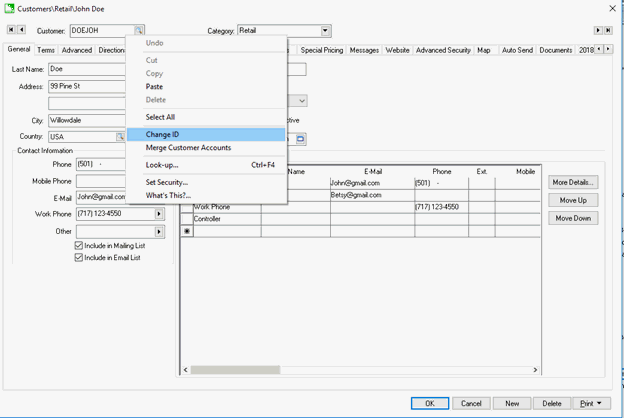This screenshot has height=418, width=624.
Task: Open the Print button dropdown
Action: point(599,403)
